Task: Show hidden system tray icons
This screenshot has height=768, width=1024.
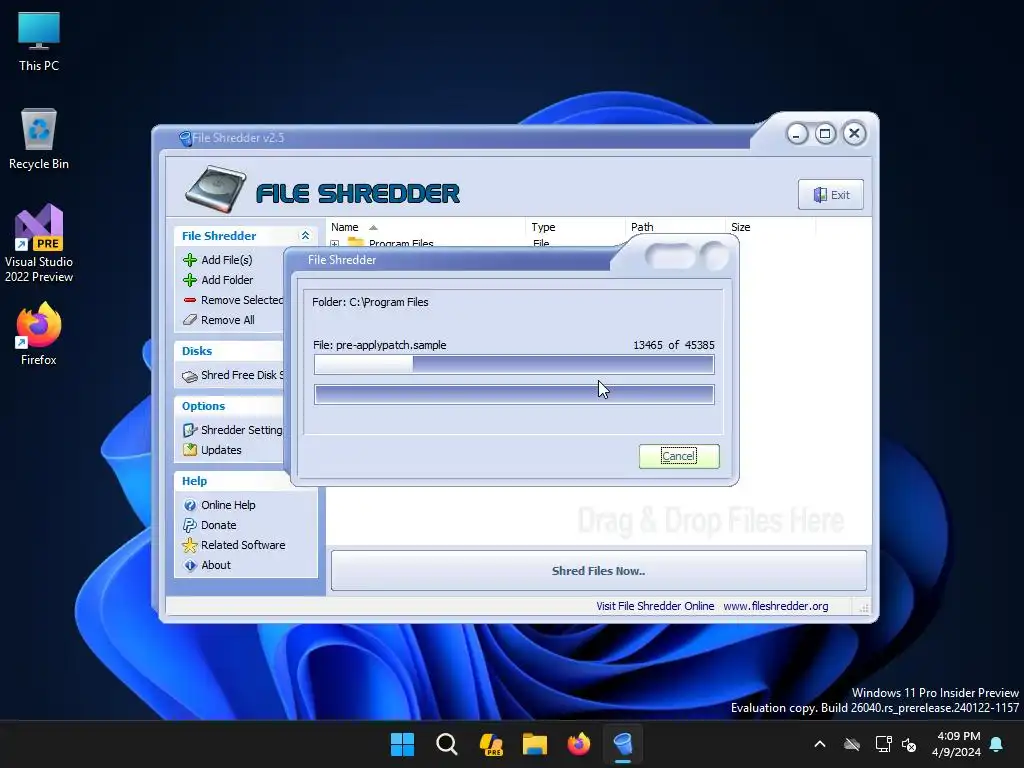Action: (x=820, y=744)
